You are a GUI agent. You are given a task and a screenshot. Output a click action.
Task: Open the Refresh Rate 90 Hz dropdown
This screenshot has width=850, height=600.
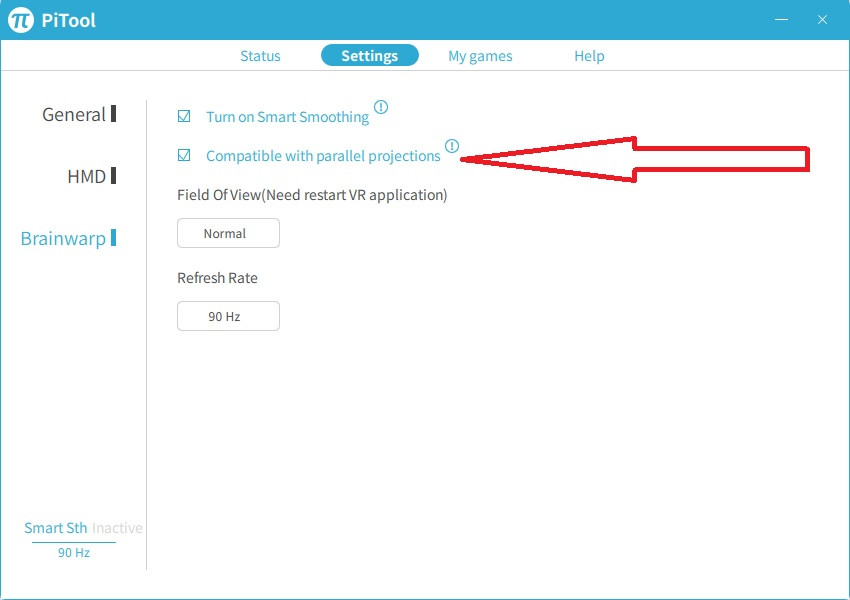pos(228,316)
